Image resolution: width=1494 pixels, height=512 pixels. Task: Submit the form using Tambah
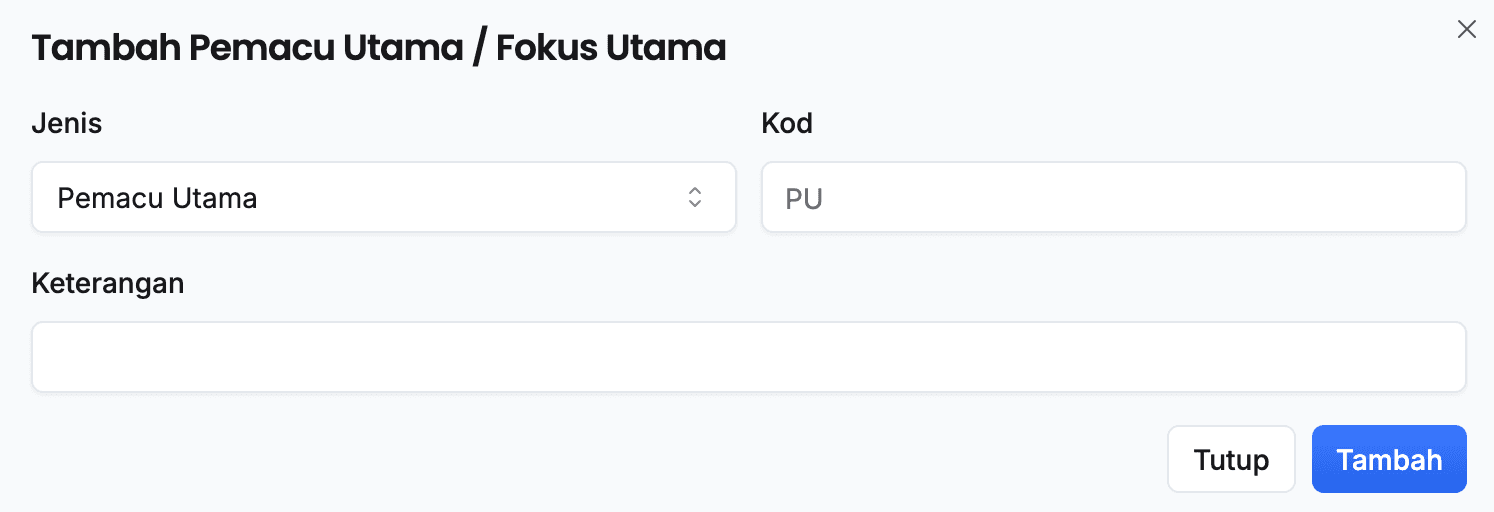(1388, 460)
